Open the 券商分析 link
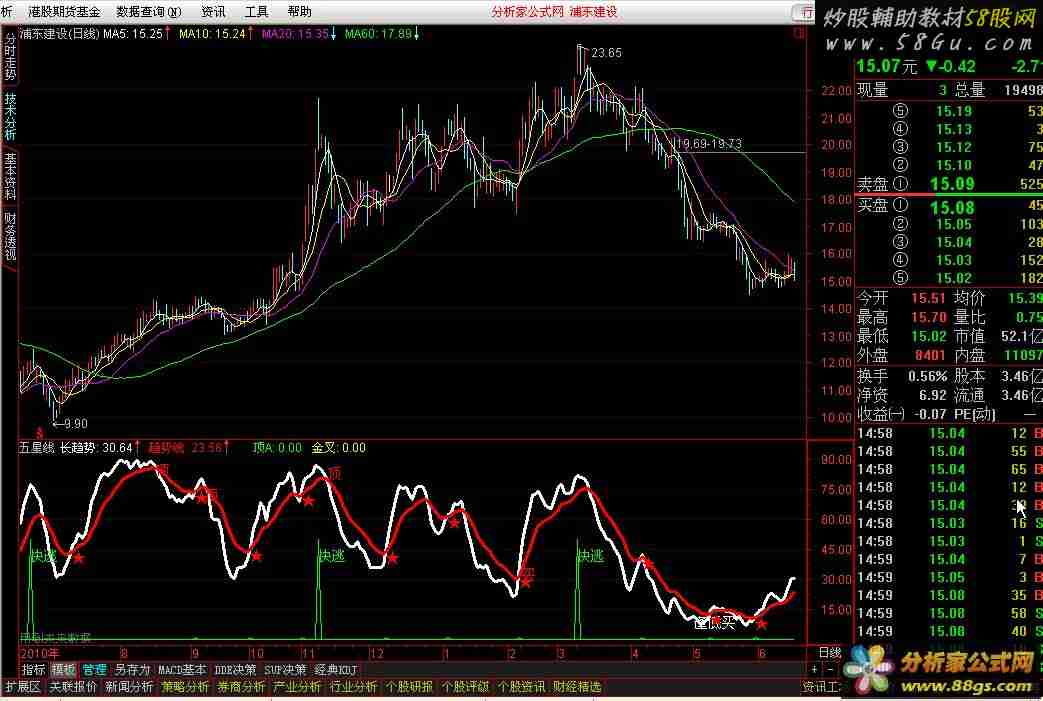 241,686
